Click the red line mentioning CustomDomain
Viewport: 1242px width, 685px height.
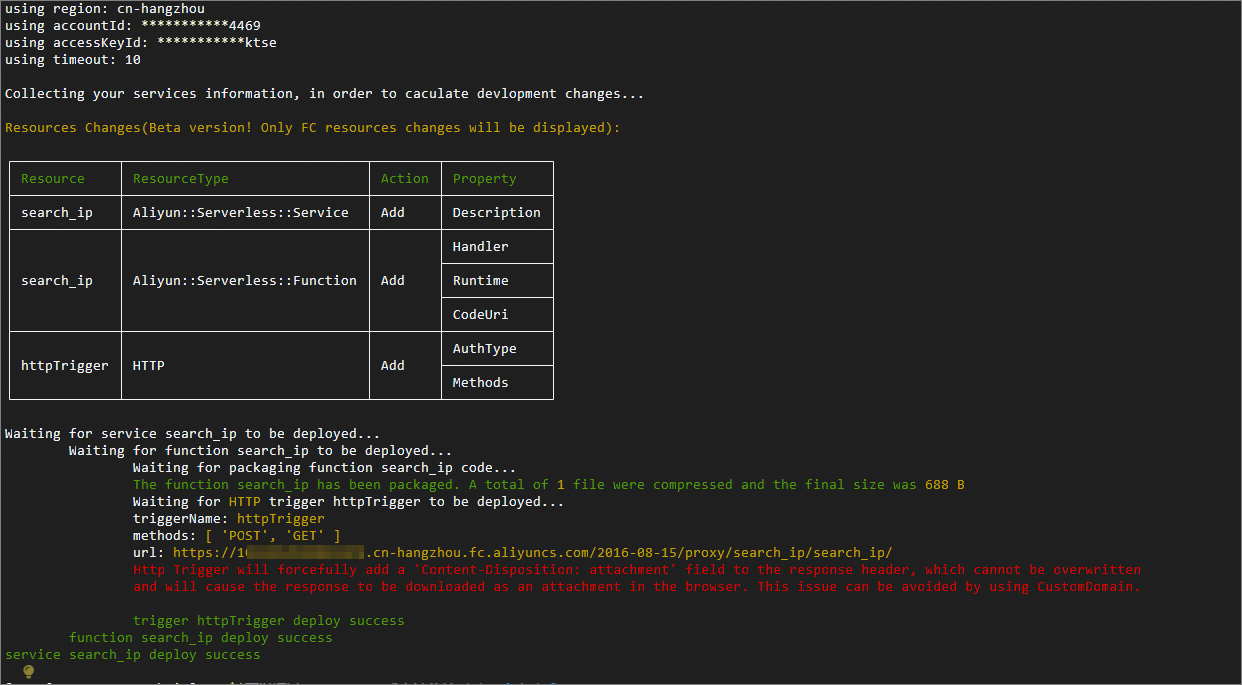point(637,587)
